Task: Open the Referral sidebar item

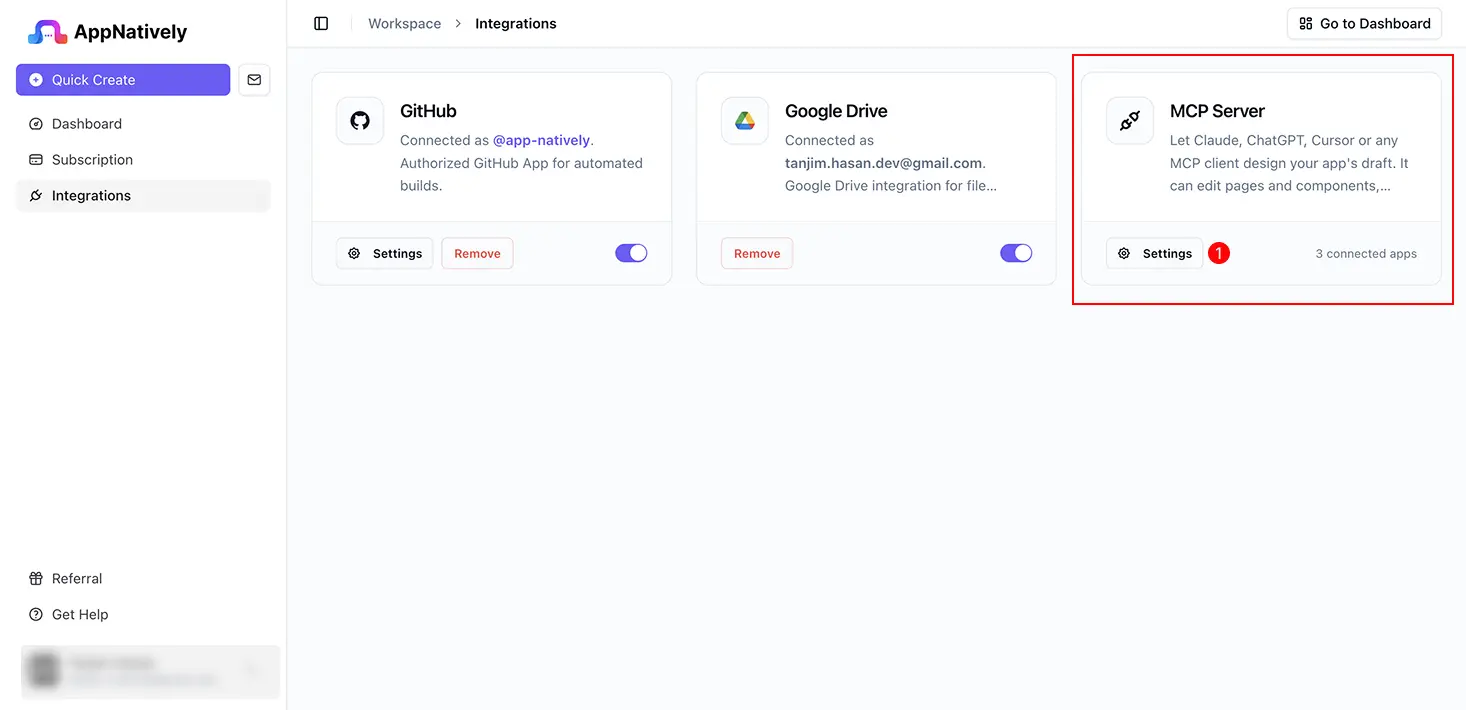Action: 143,579
